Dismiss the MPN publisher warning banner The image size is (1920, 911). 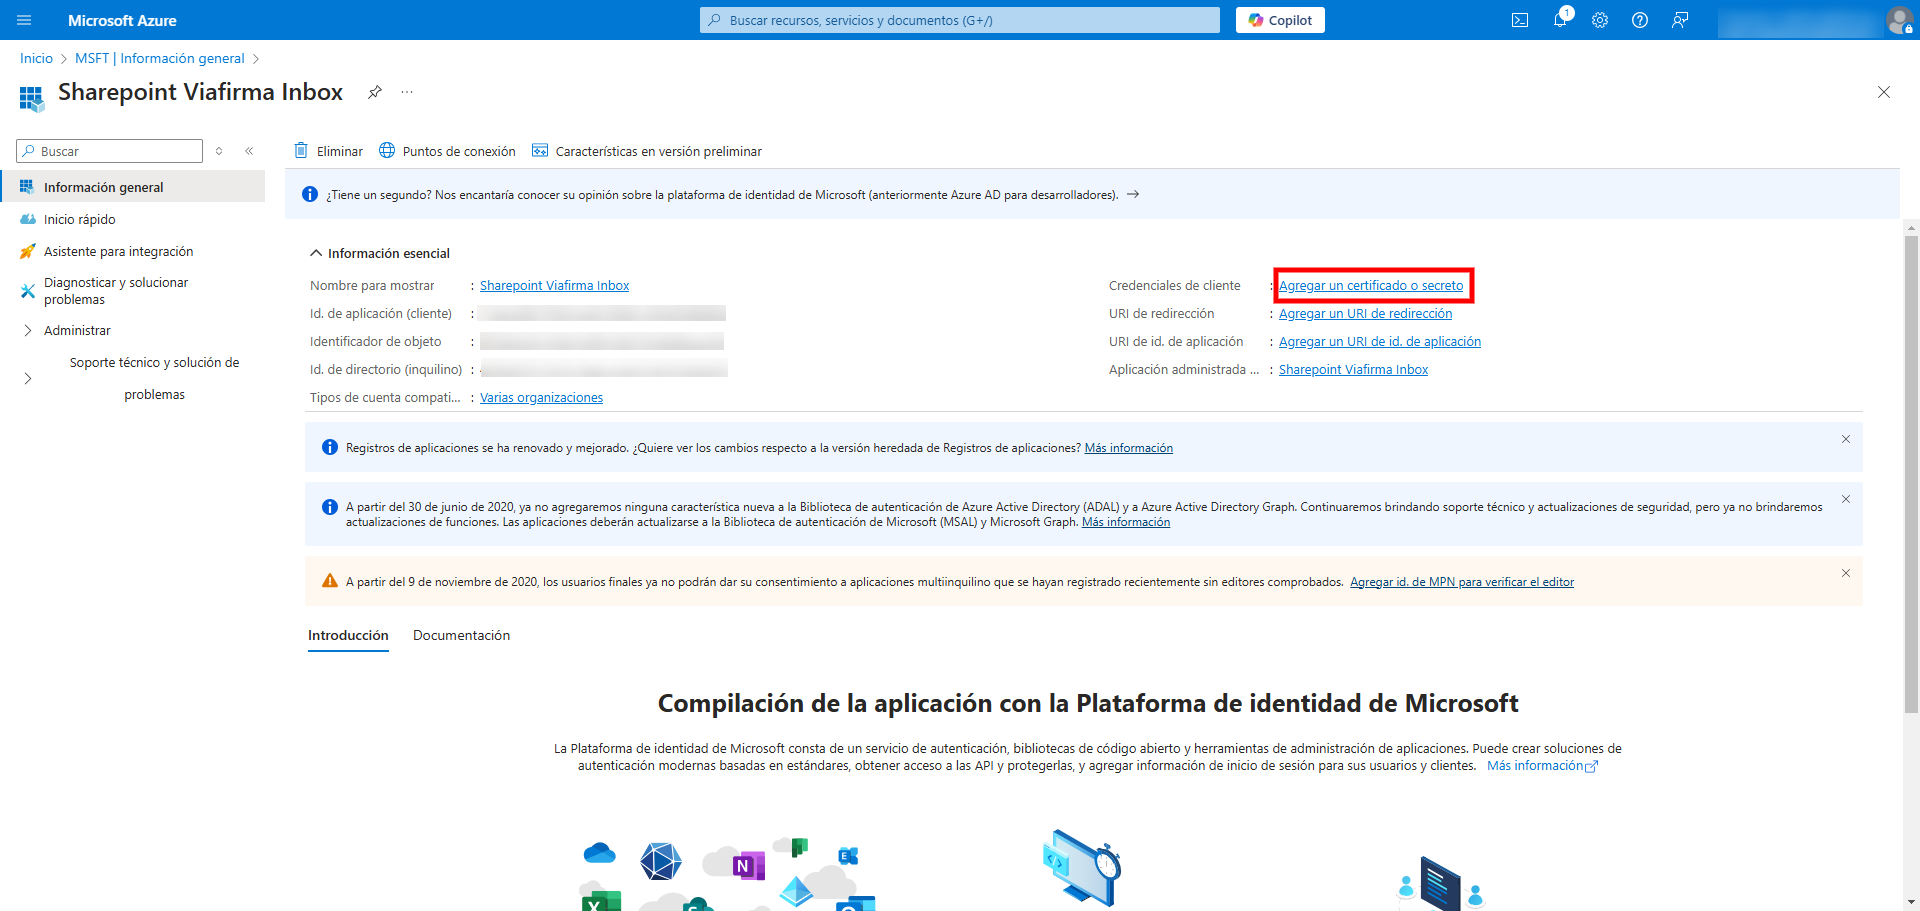pos(1845,573)
